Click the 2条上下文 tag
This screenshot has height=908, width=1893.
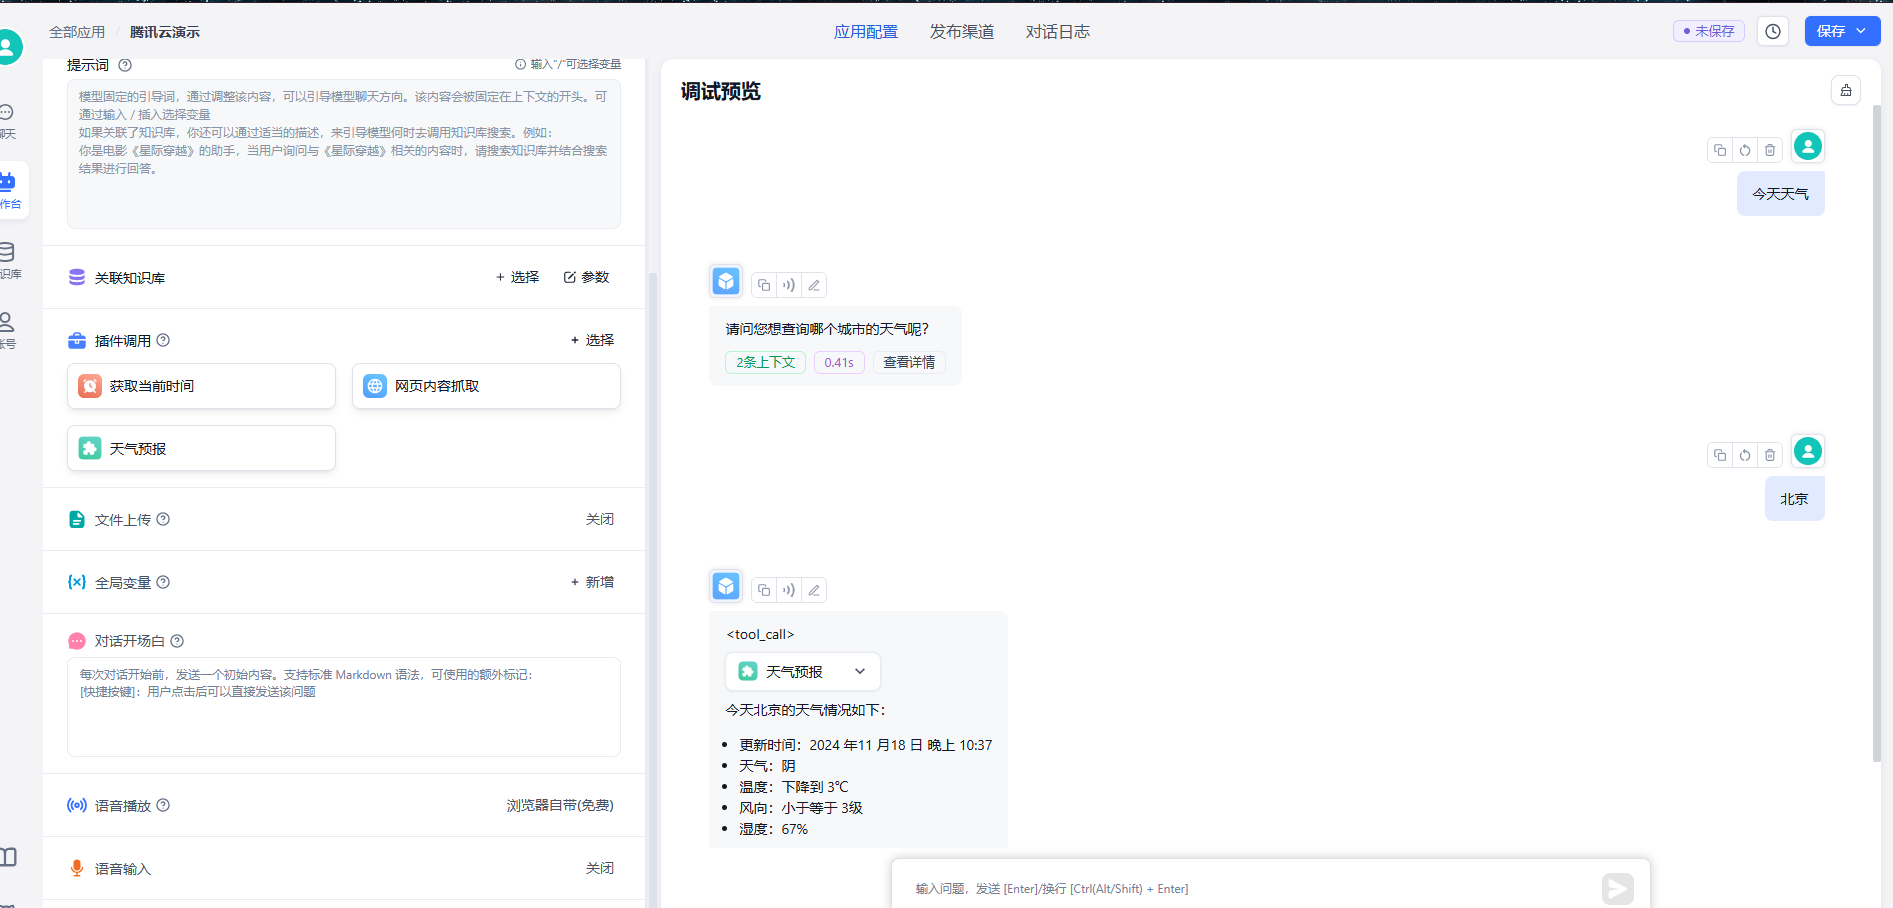766,362
